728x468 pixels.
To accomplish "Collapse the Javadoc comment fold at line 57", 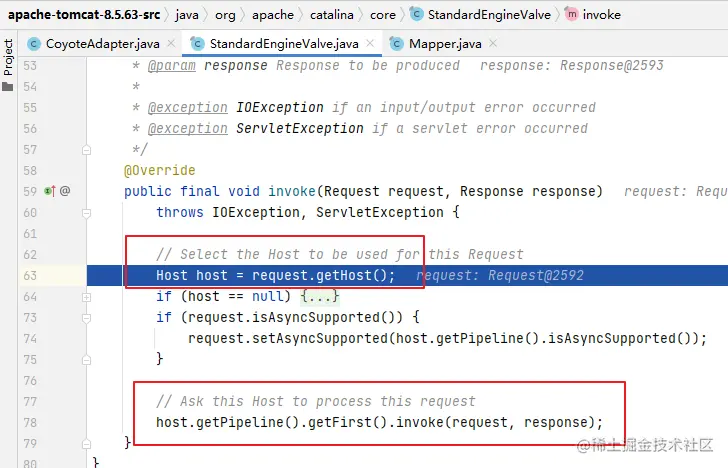I will point(86,150).
